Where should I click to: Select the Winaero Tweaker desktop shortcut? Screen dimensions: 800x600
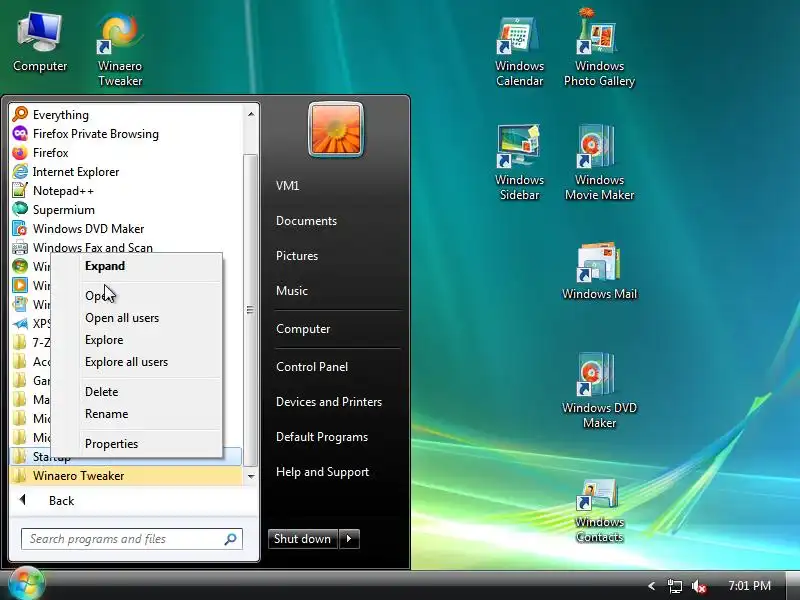coord(120,50)
